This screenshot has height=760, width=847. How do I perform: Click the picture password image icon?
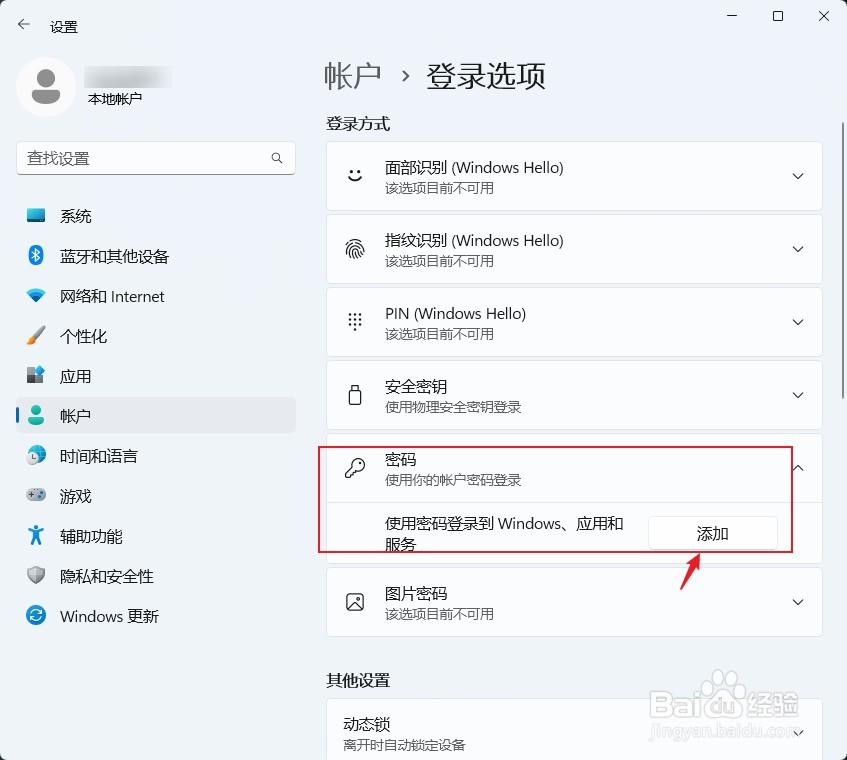tap(355, 602)
